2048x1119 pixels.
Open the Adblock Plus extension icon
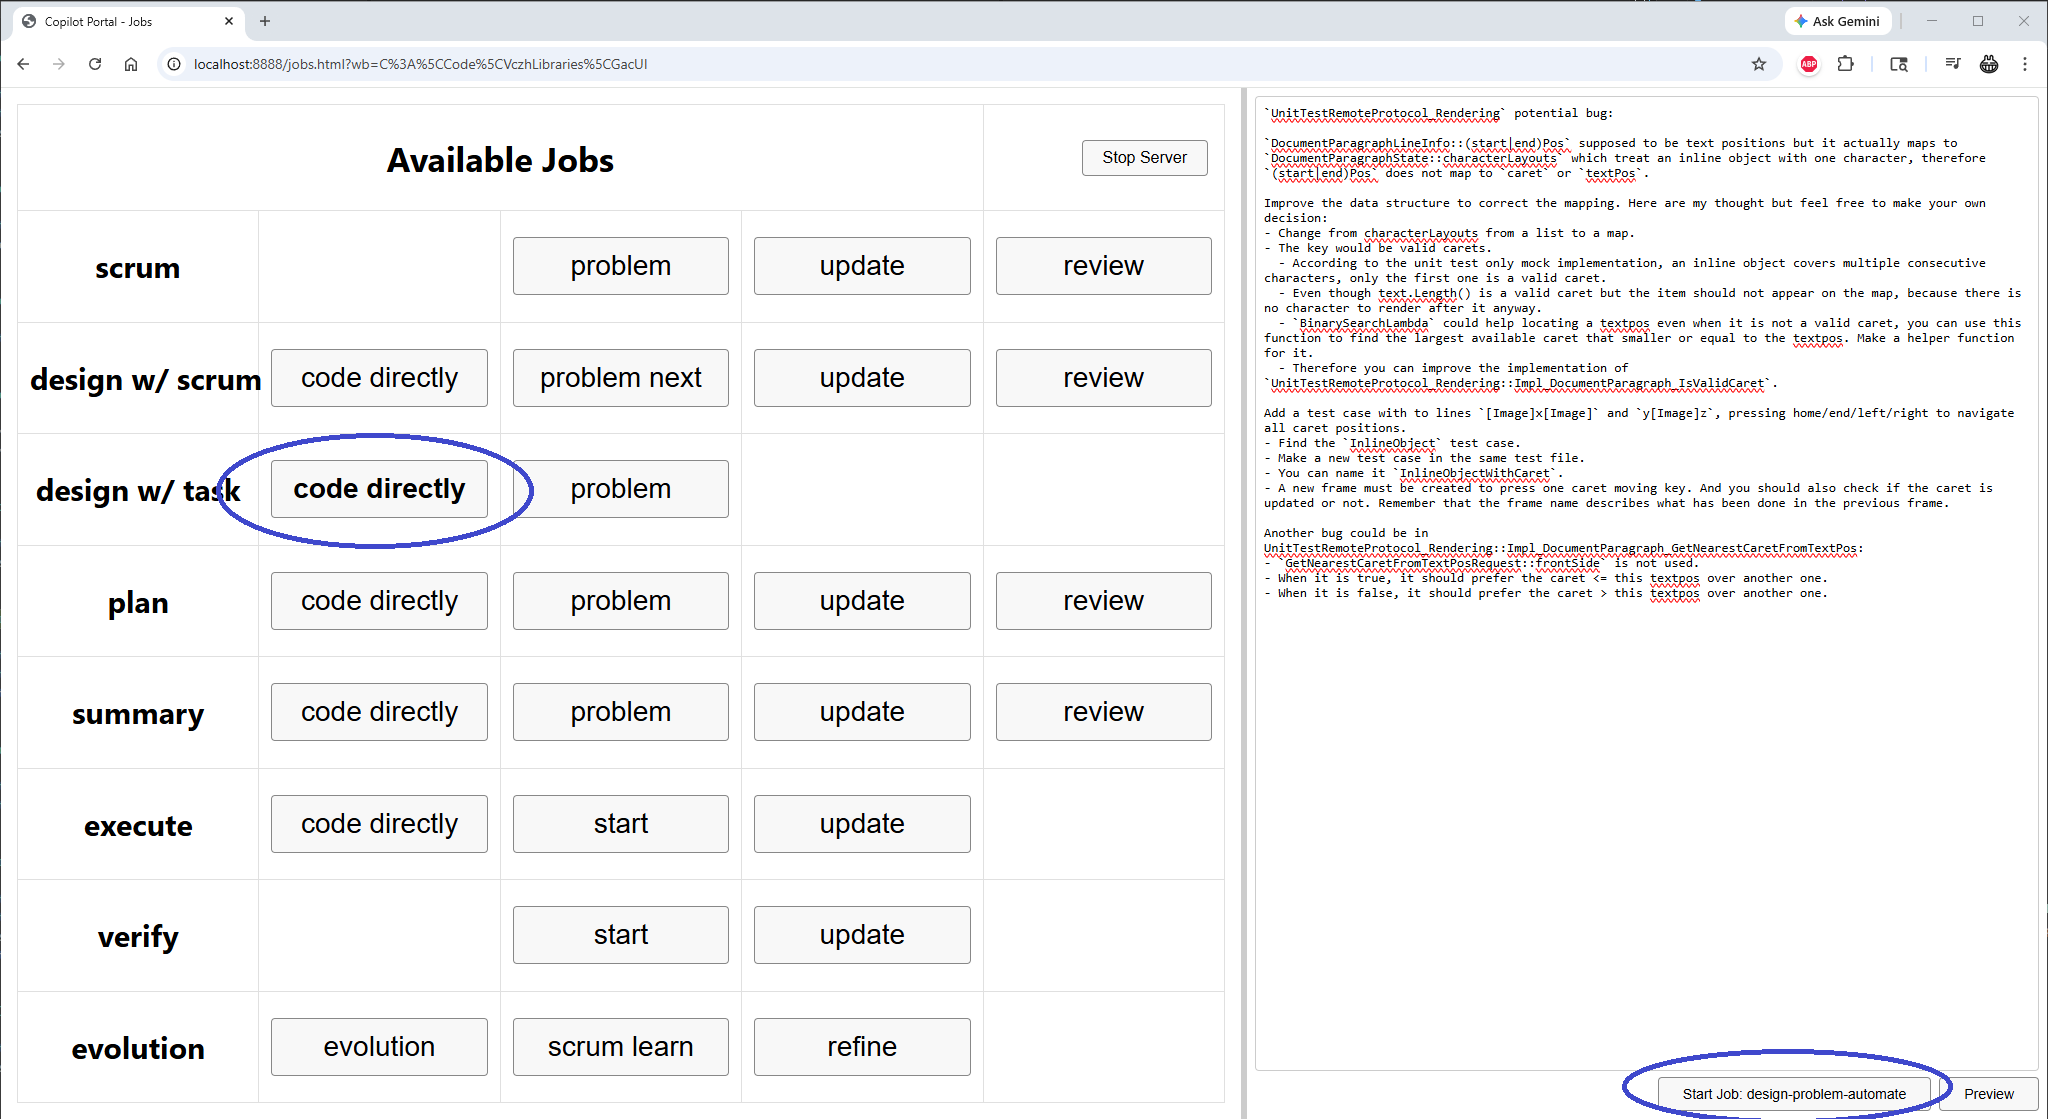tap(1809, 64)
